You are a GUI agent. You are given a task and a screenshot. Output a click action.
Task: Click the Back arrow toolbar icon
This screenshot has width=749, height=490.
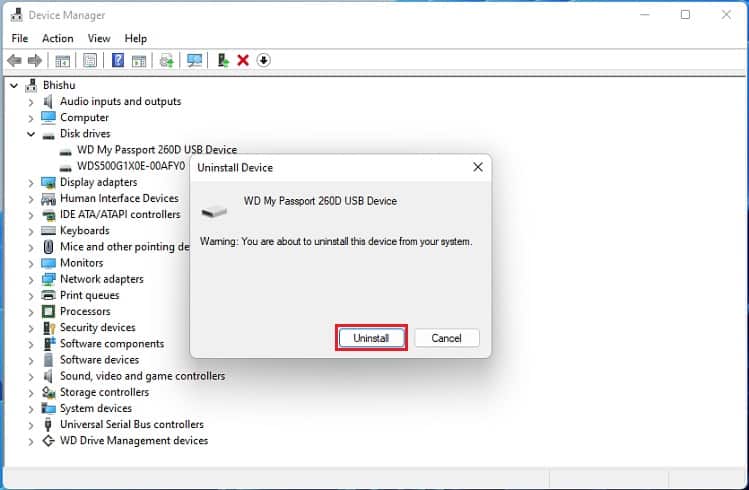click(x=14, y=61)
